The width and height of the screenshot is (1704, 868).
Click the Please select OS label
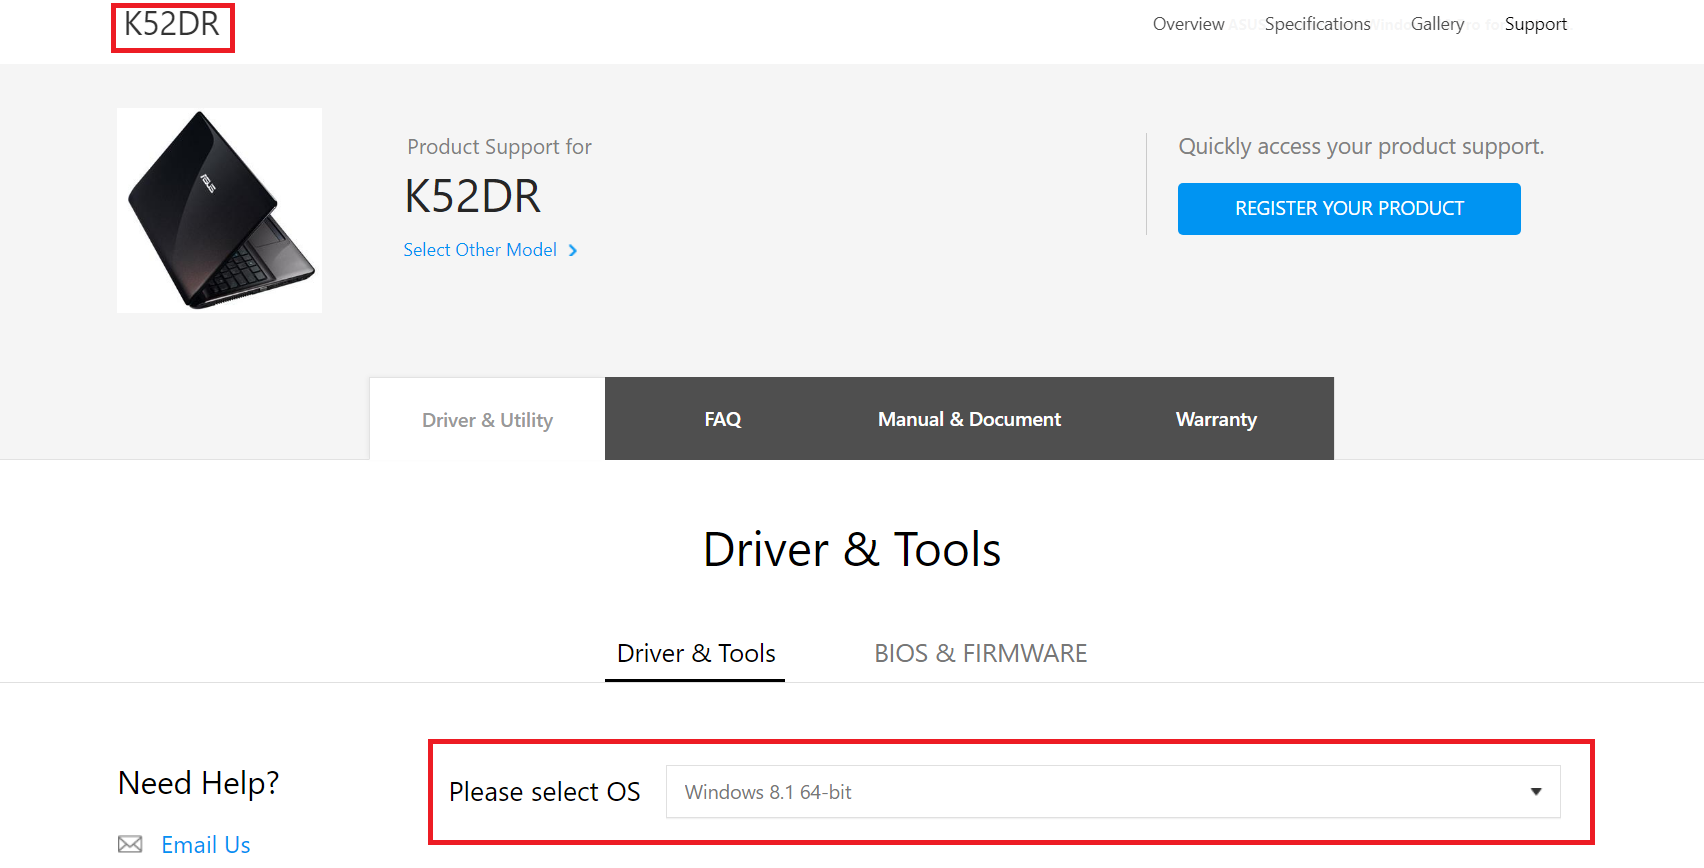544,792
